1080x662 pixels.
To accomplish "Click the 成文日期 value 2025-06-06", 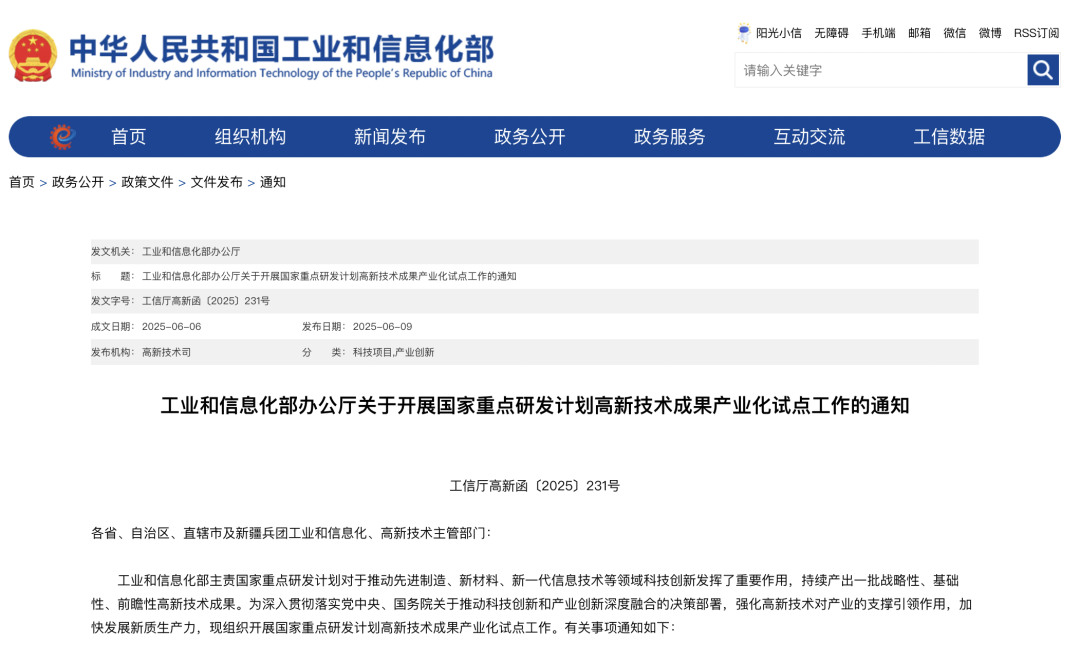I will pyautogui.click(x=172, y=327).
